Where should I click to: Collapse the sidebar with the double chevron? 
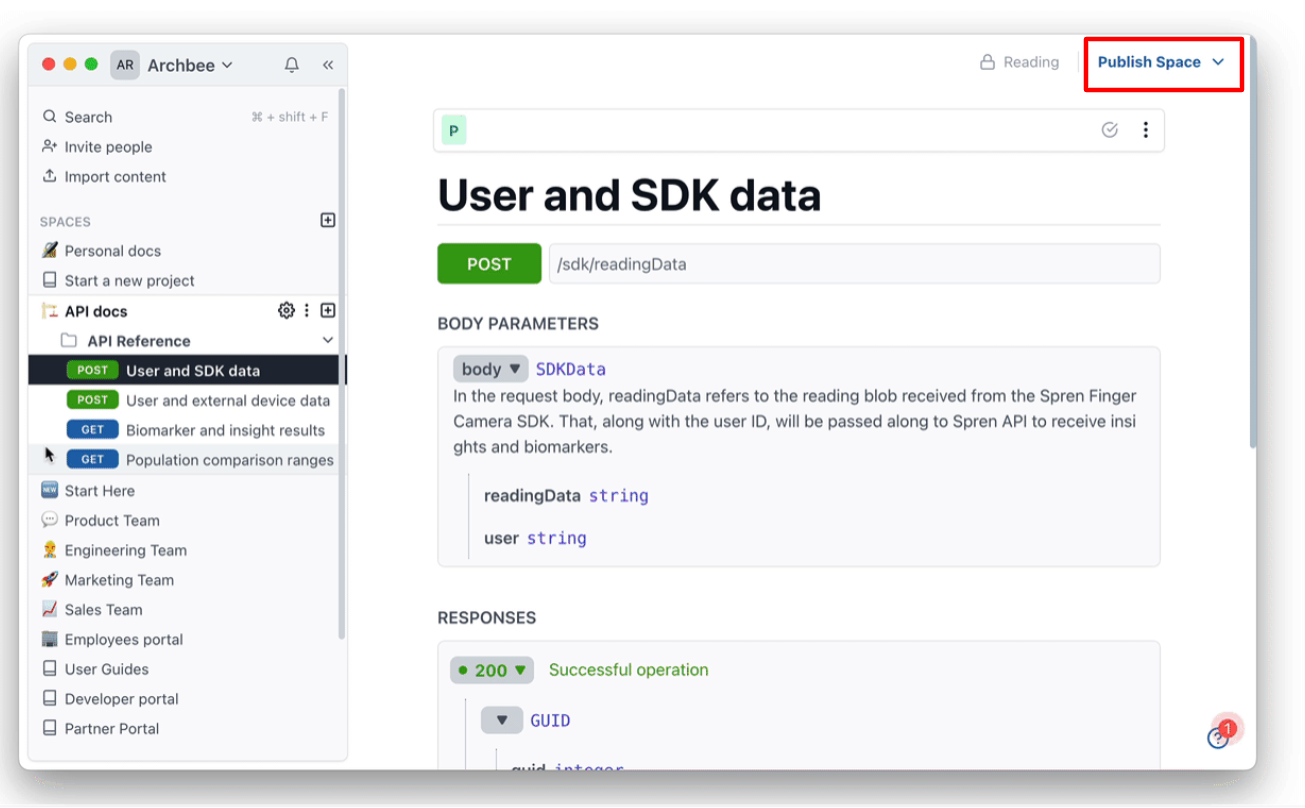(328, 64)
